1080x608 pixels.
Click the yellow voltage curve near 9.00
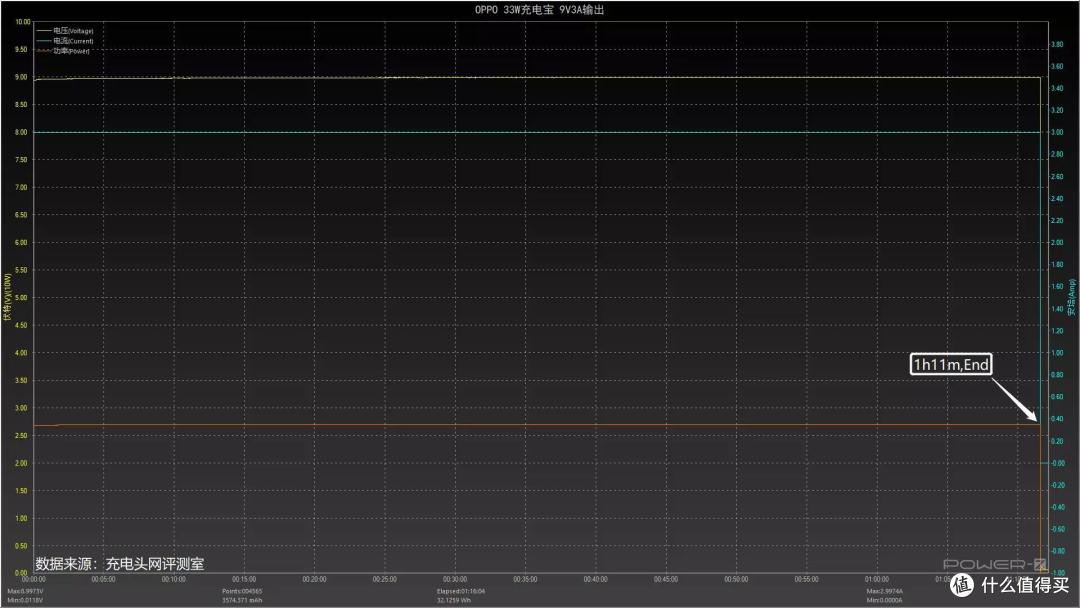coord(537,78)
